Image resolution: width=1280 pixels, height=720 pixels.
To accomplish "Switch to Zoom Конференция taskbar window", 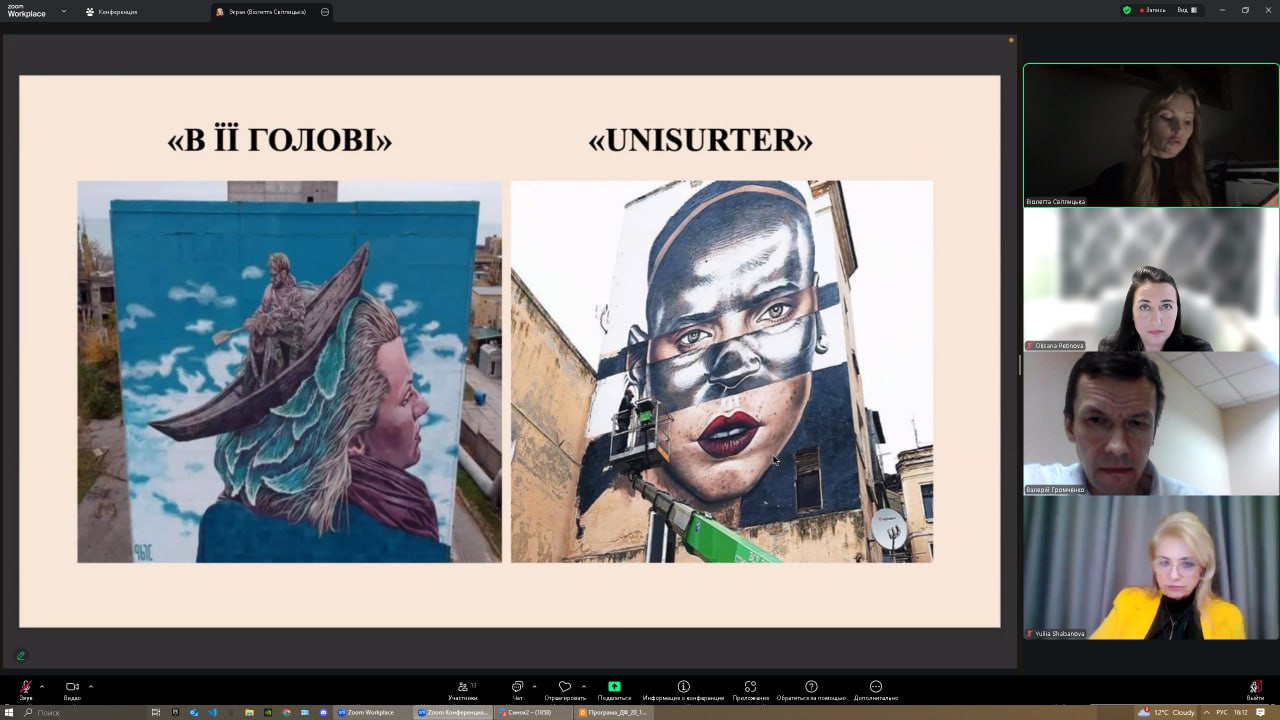I will (454, 712).
